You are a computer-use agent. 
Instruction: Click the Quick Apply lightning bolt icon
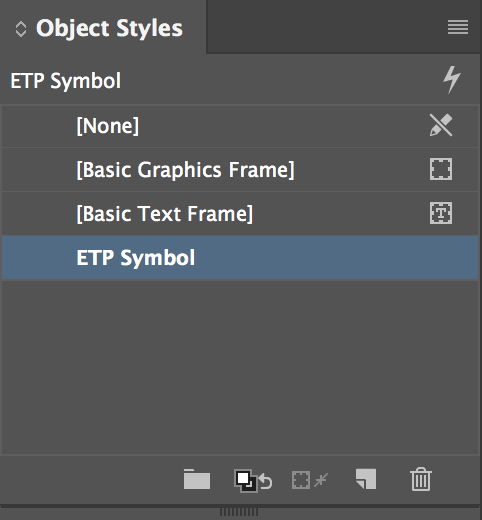[452, 80]
